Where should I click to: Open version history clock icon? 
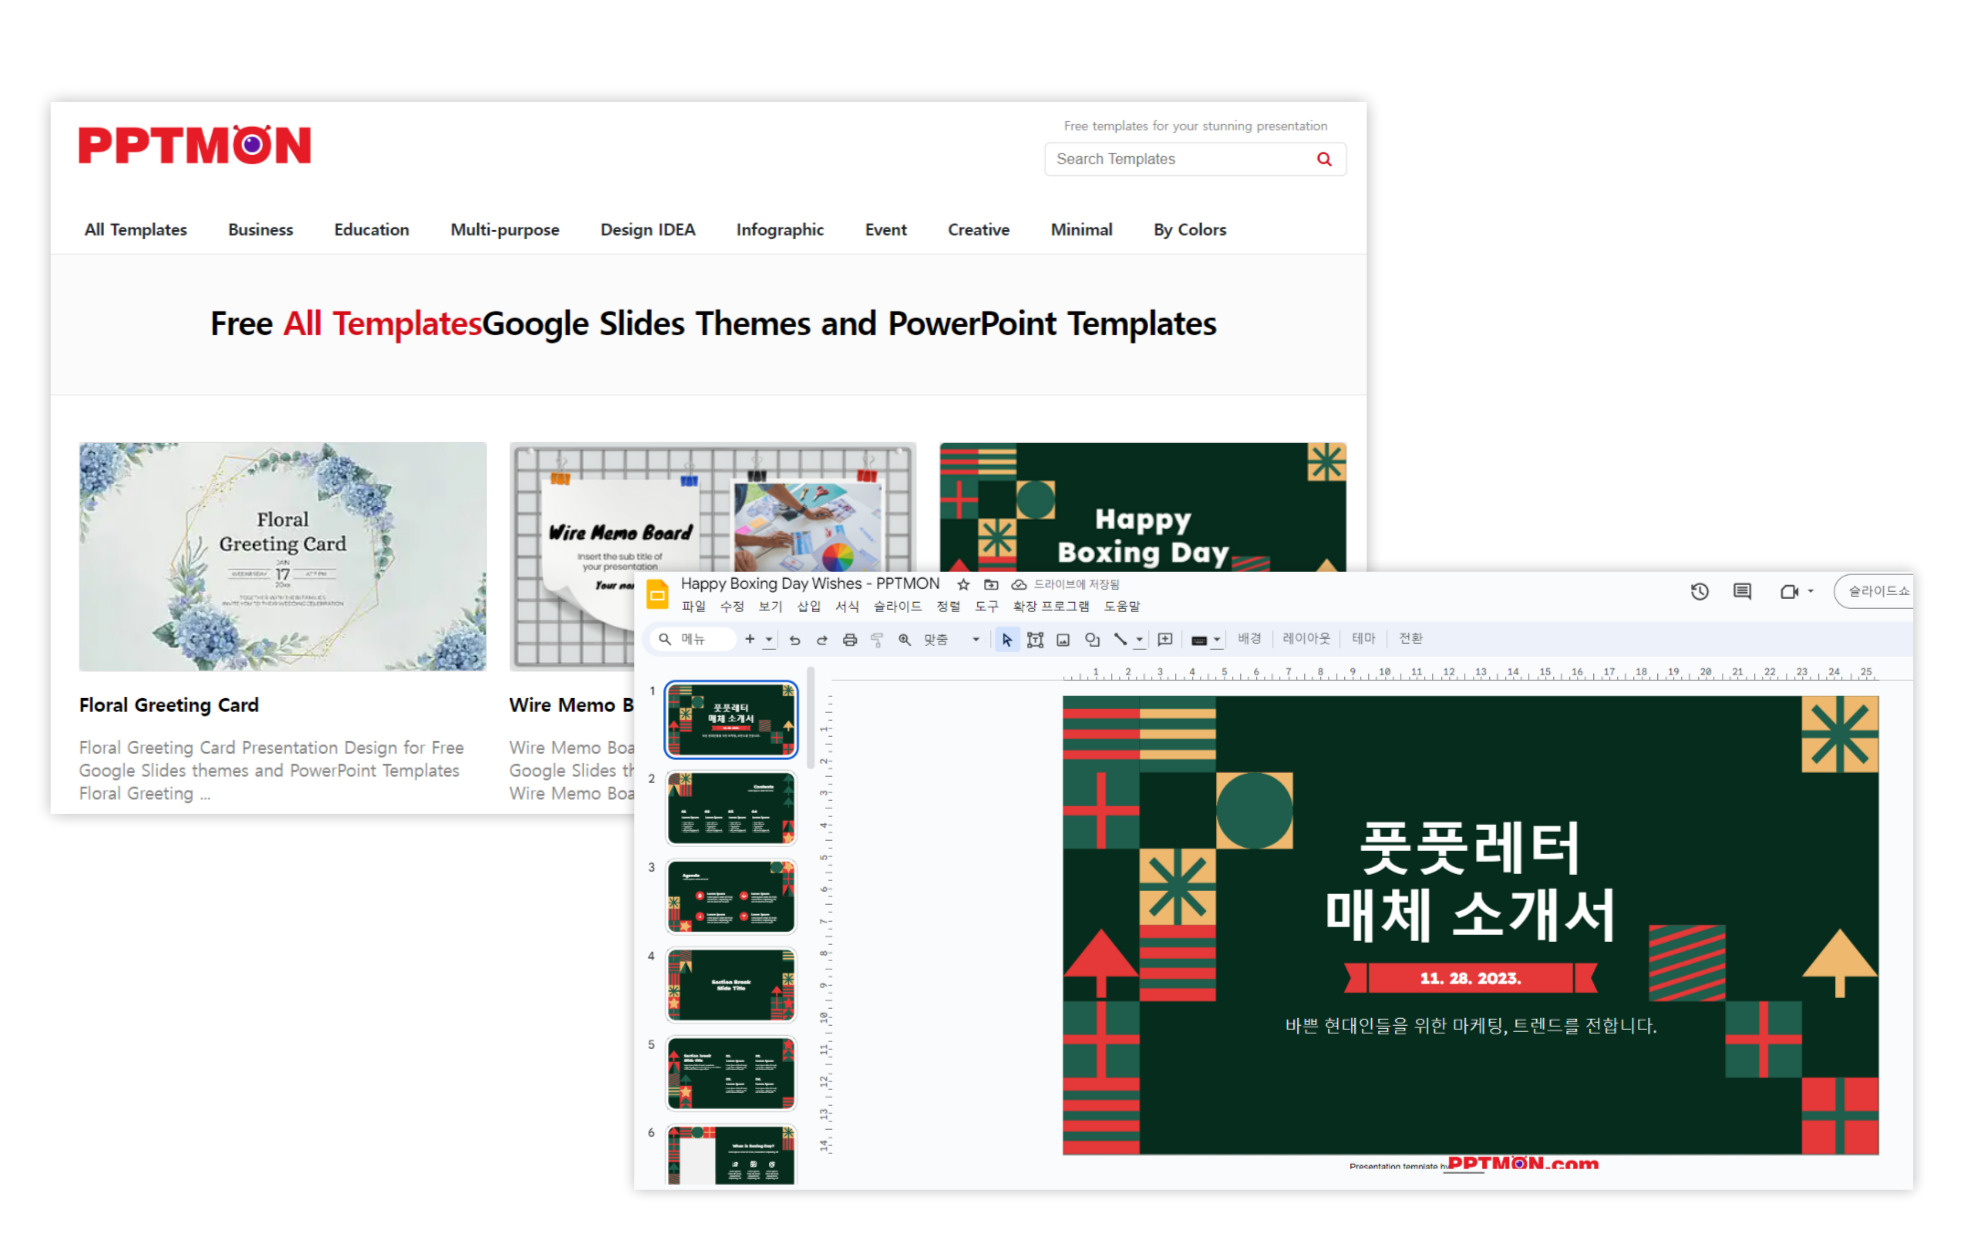coord(1699,591)
